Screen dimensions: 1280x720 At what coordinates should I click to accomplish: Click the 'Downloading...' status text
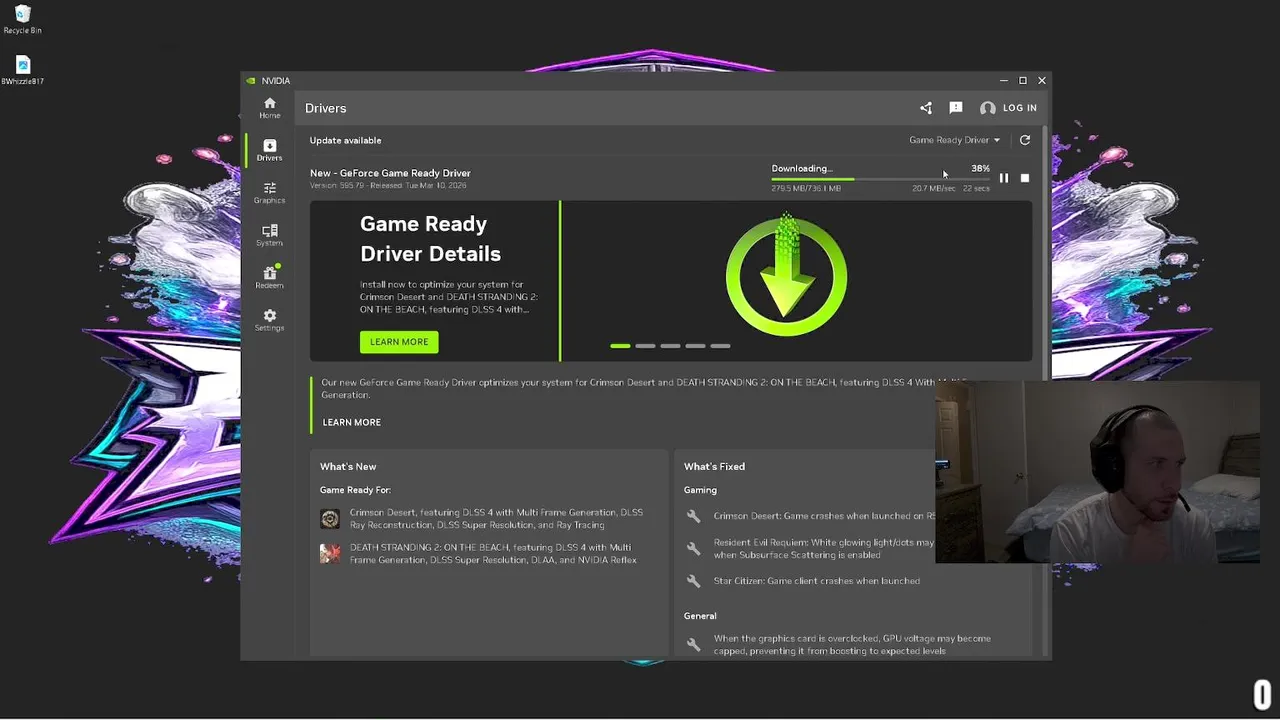pos(802,168)
